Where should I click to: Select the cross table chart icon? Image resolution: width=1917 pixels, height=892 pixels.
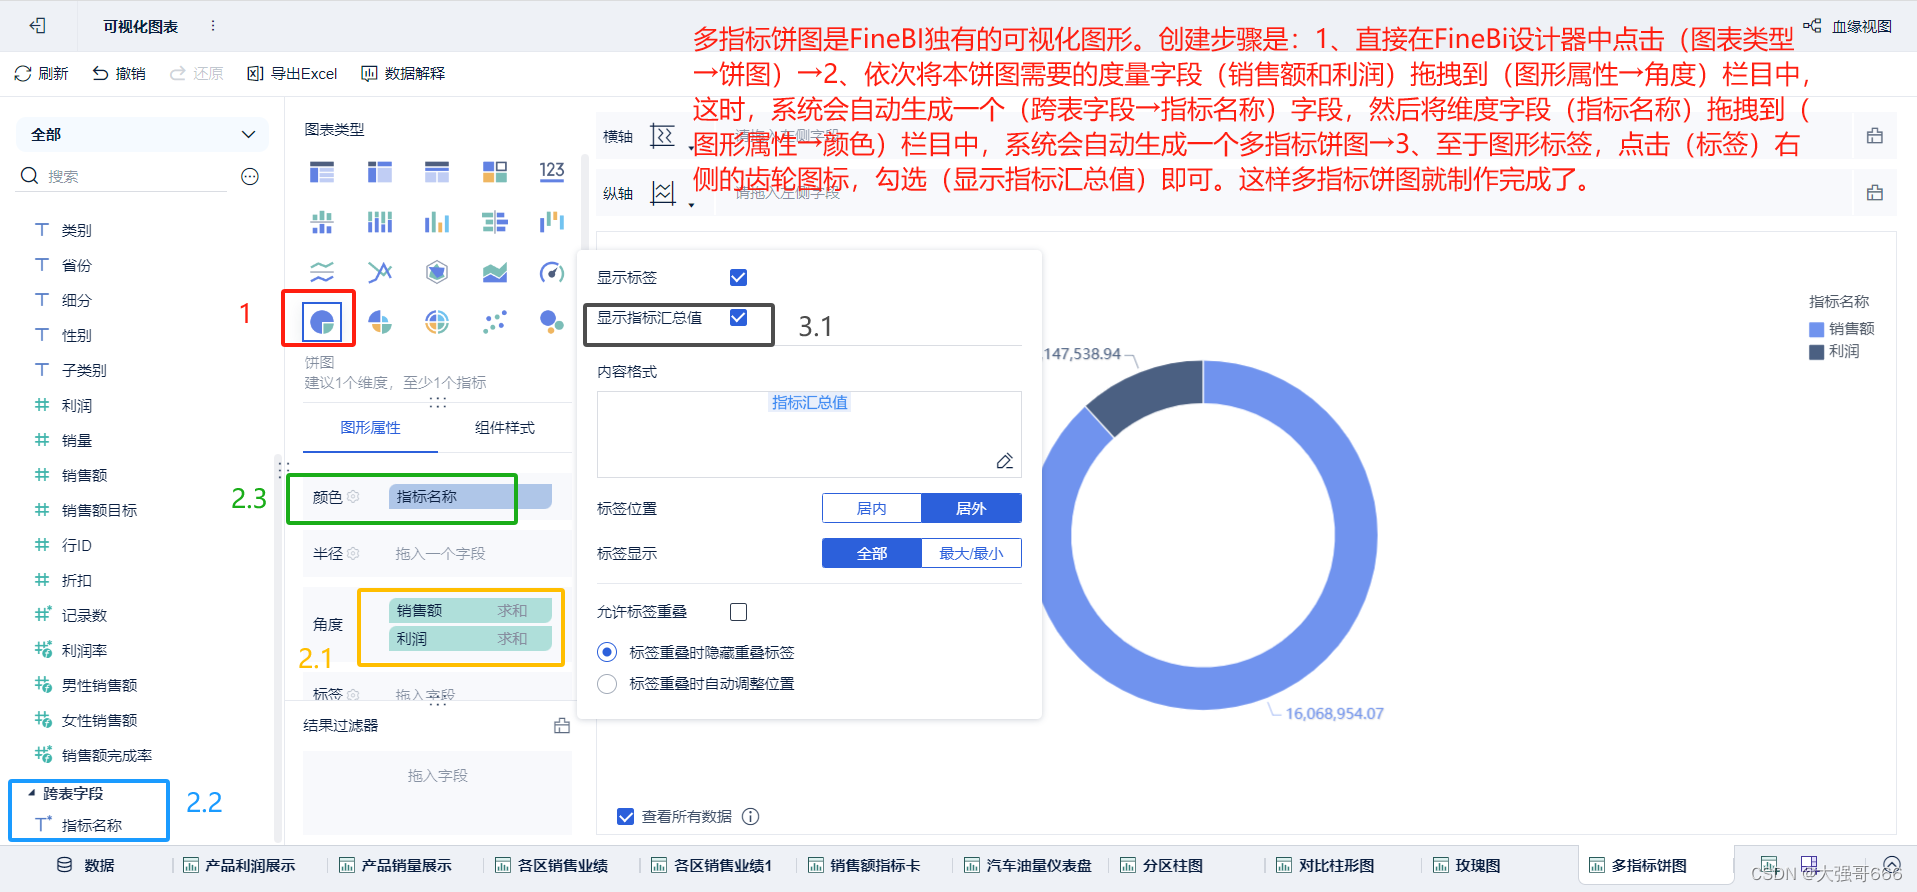click(380, 172)
